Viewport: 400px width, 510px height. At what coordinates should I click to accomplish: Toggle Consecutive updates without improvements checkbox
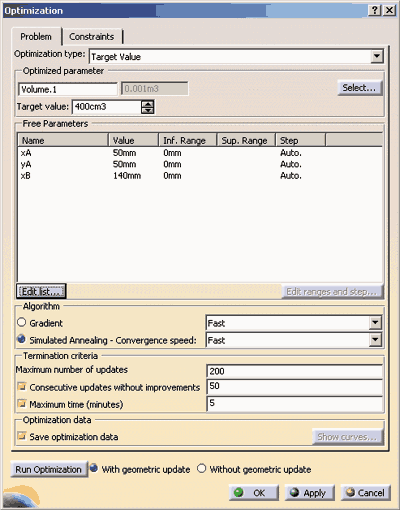(22, 387)
